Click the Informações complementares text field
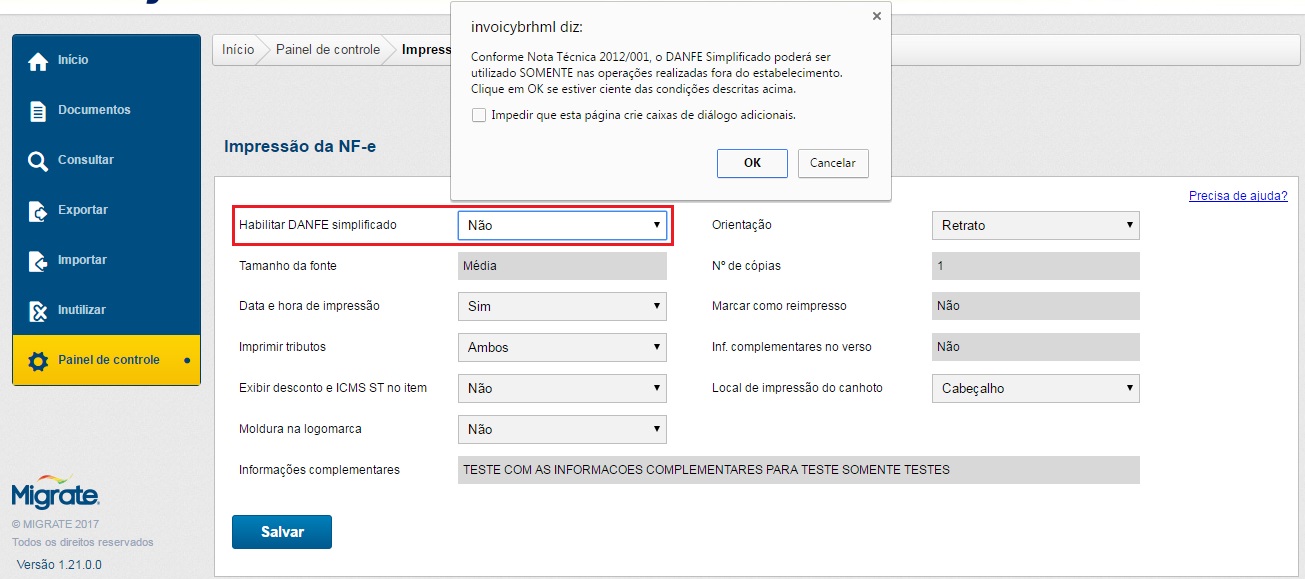 pyautogui.click(x=798, y=470)
